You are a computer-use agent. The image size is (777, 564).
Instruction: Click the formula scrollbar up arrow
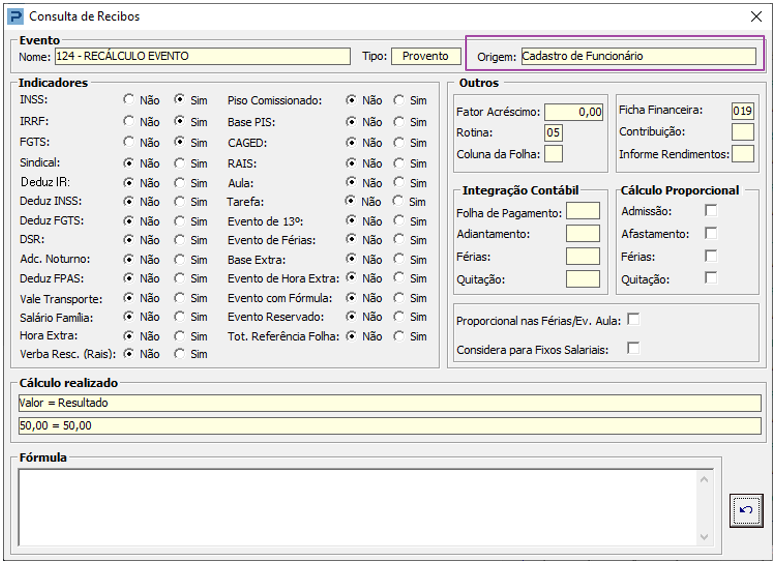704,479
